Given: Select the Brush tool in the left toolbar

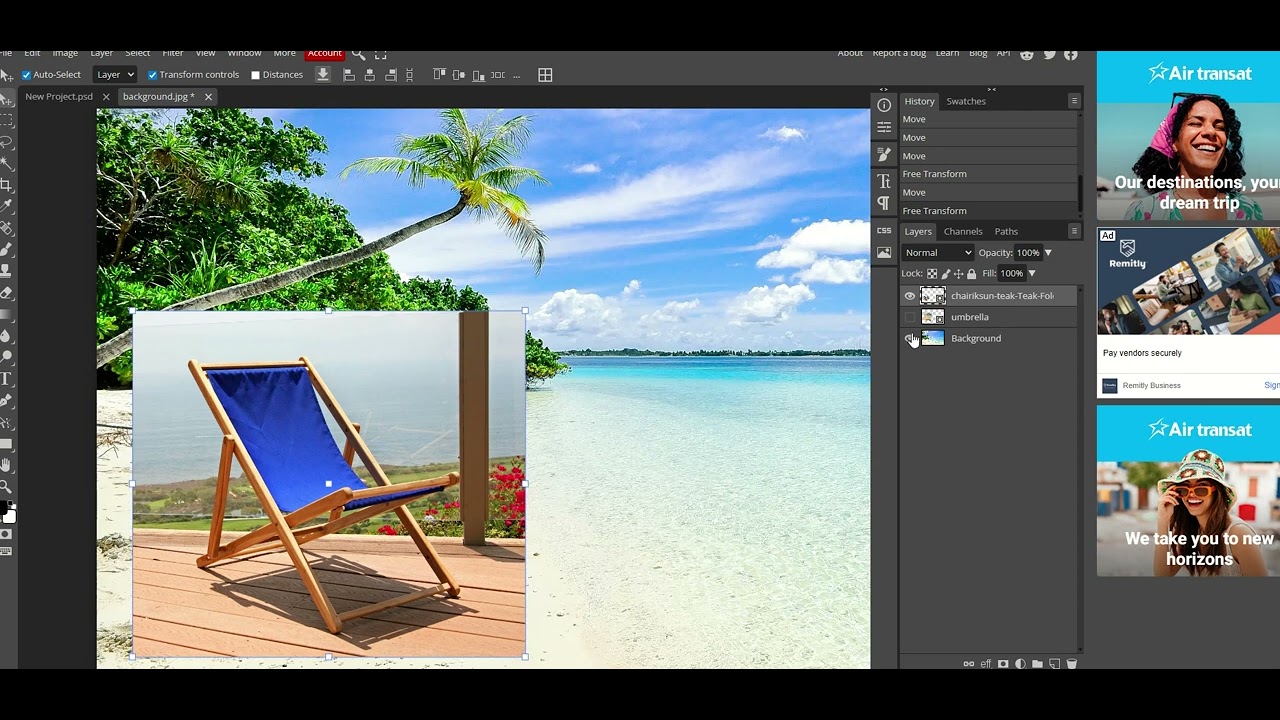Looking at the screenshot, I should click(6, 249).
